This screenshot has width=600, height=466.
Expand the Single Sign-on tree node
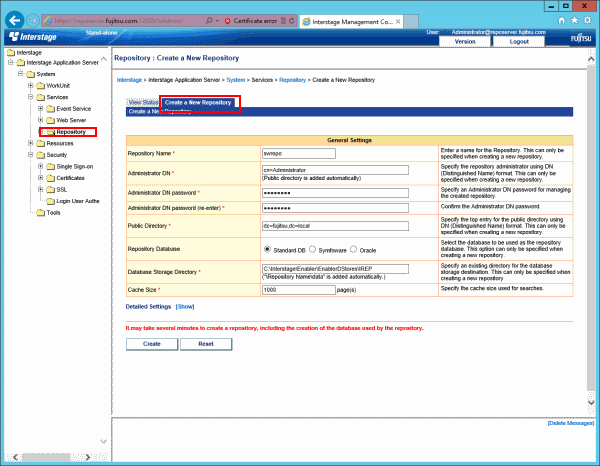pyautogui.click(x=41, y=166)
